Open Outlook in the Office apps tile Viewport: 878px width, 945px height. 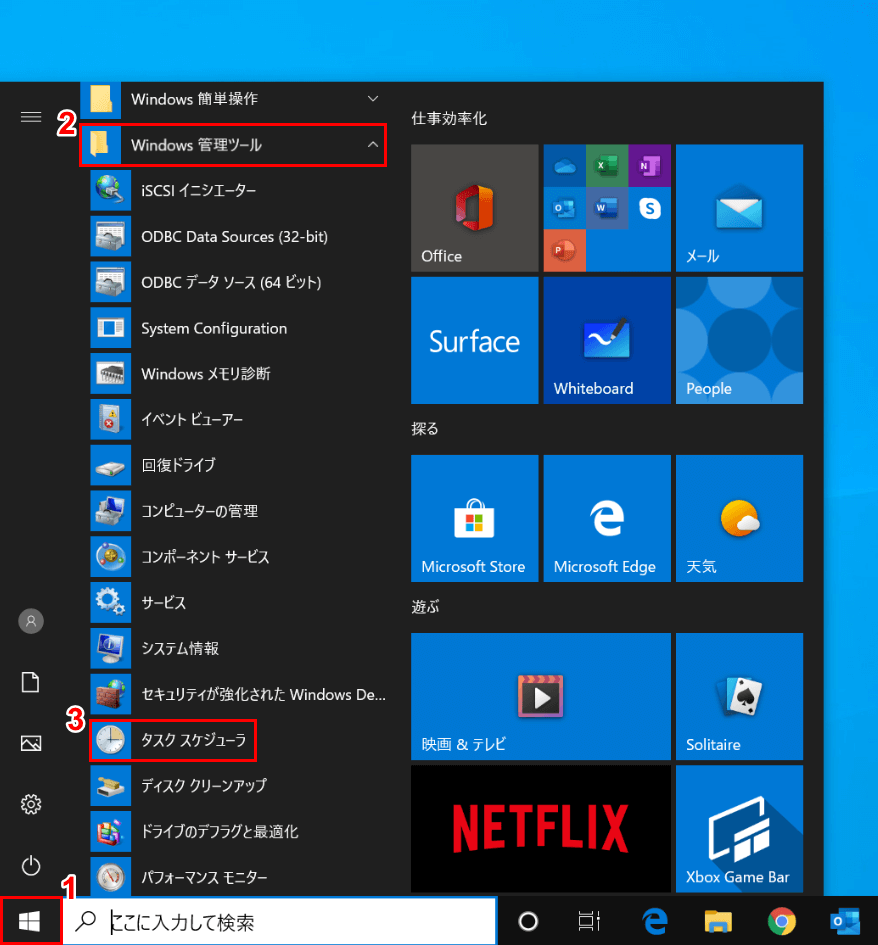click(x=565, y=208)
